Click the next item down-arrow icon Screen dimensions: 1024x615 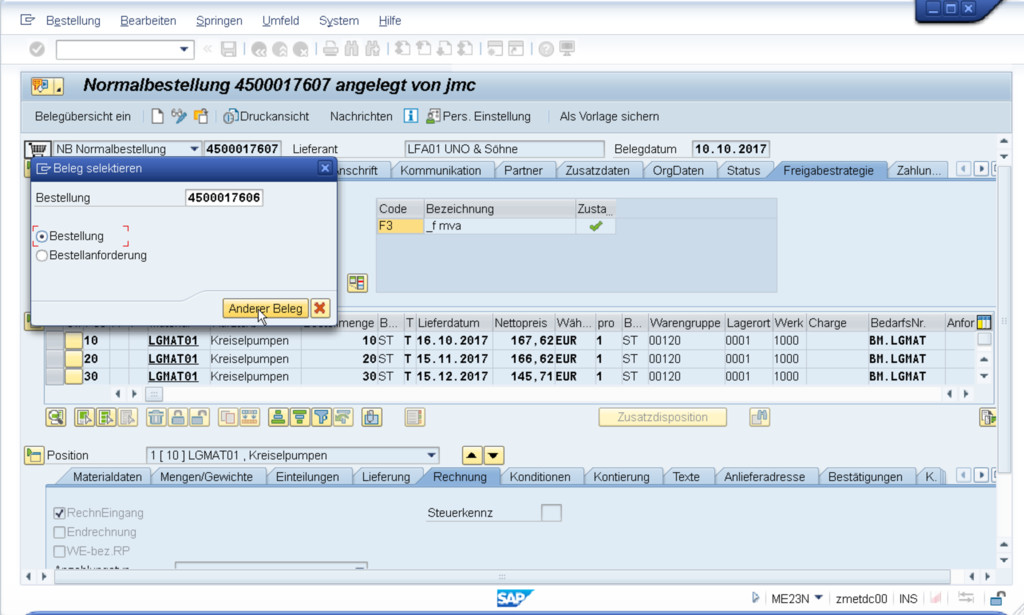coord(494,455)
